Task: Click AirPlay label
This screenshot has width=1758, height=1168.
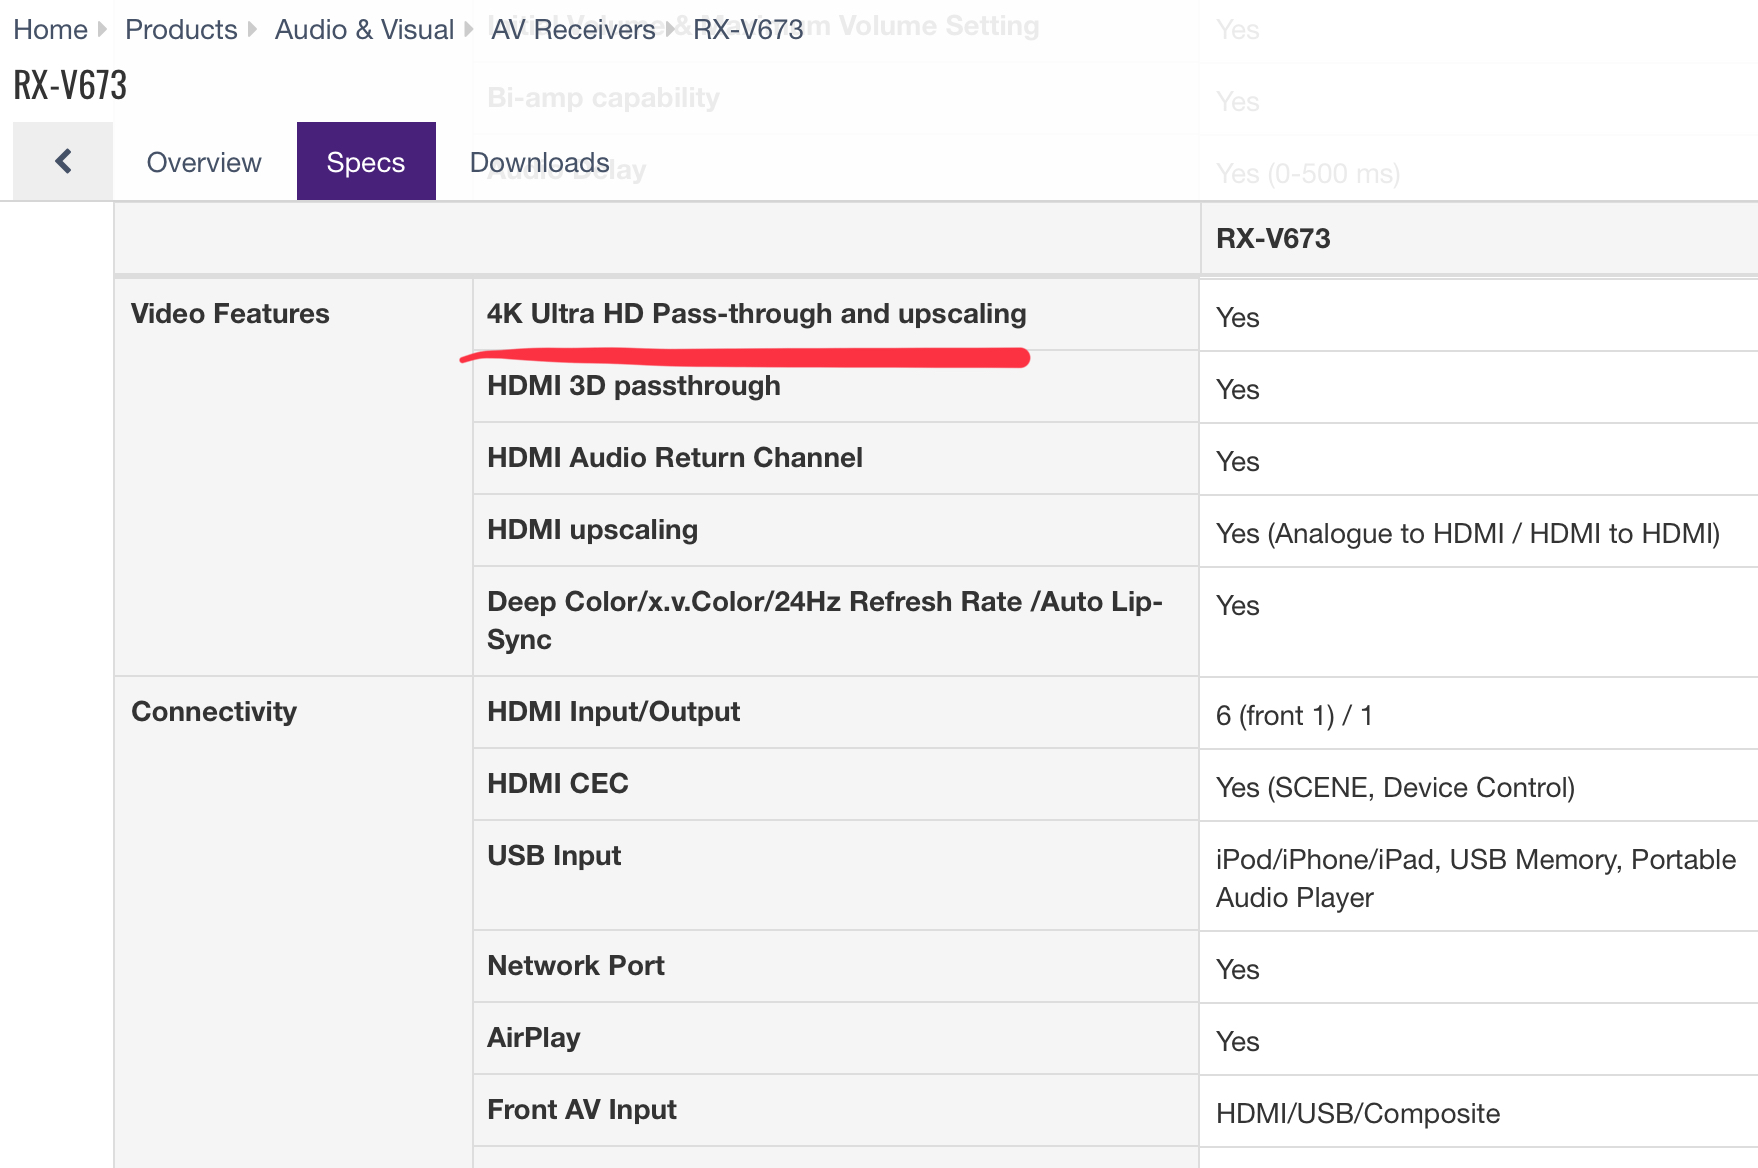Action: 534,1037
